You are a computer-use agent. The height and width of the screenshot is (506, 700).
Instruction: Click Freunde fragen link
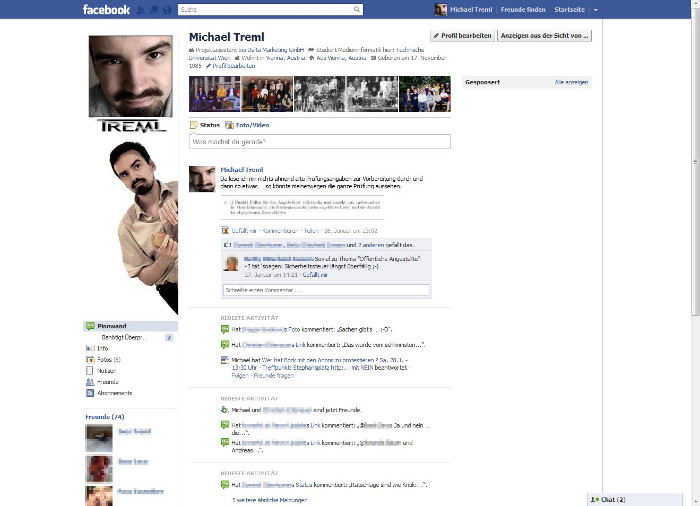(x=274, y=376)
